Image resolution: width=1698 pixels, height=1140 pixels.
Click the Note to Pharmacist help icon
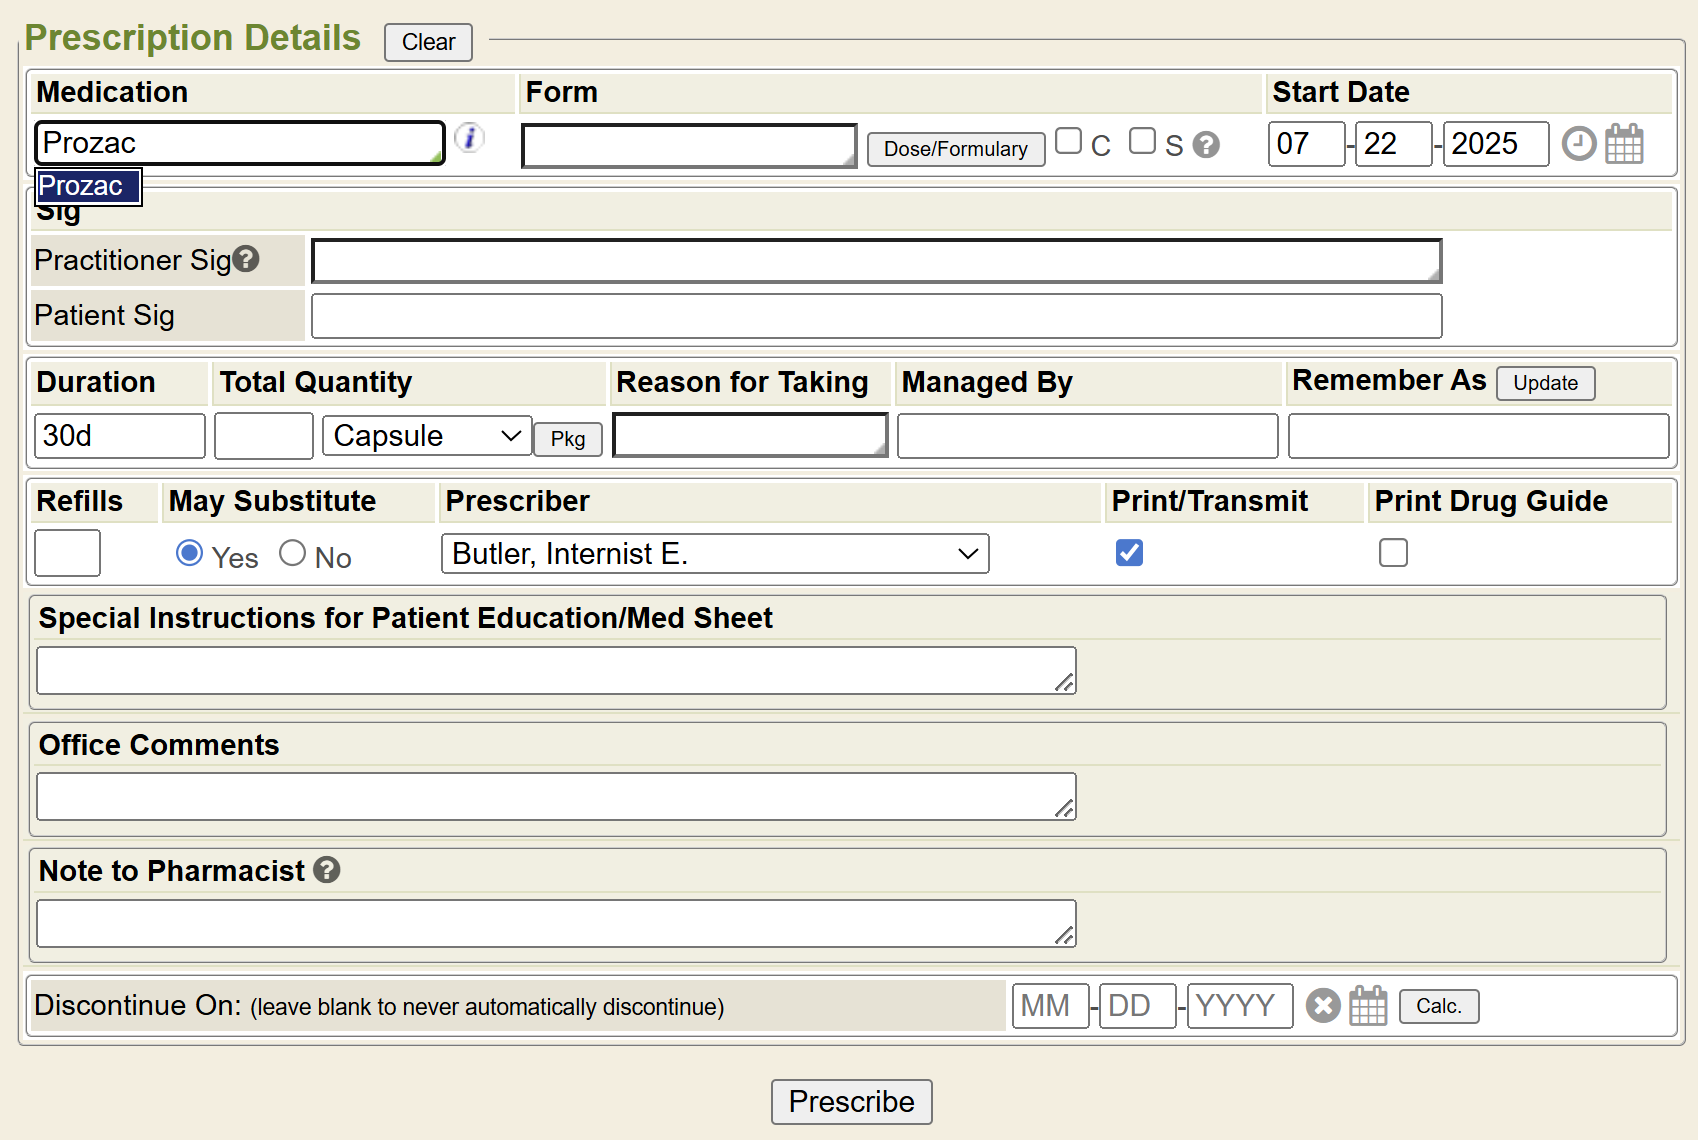click(x=327, y=870)
